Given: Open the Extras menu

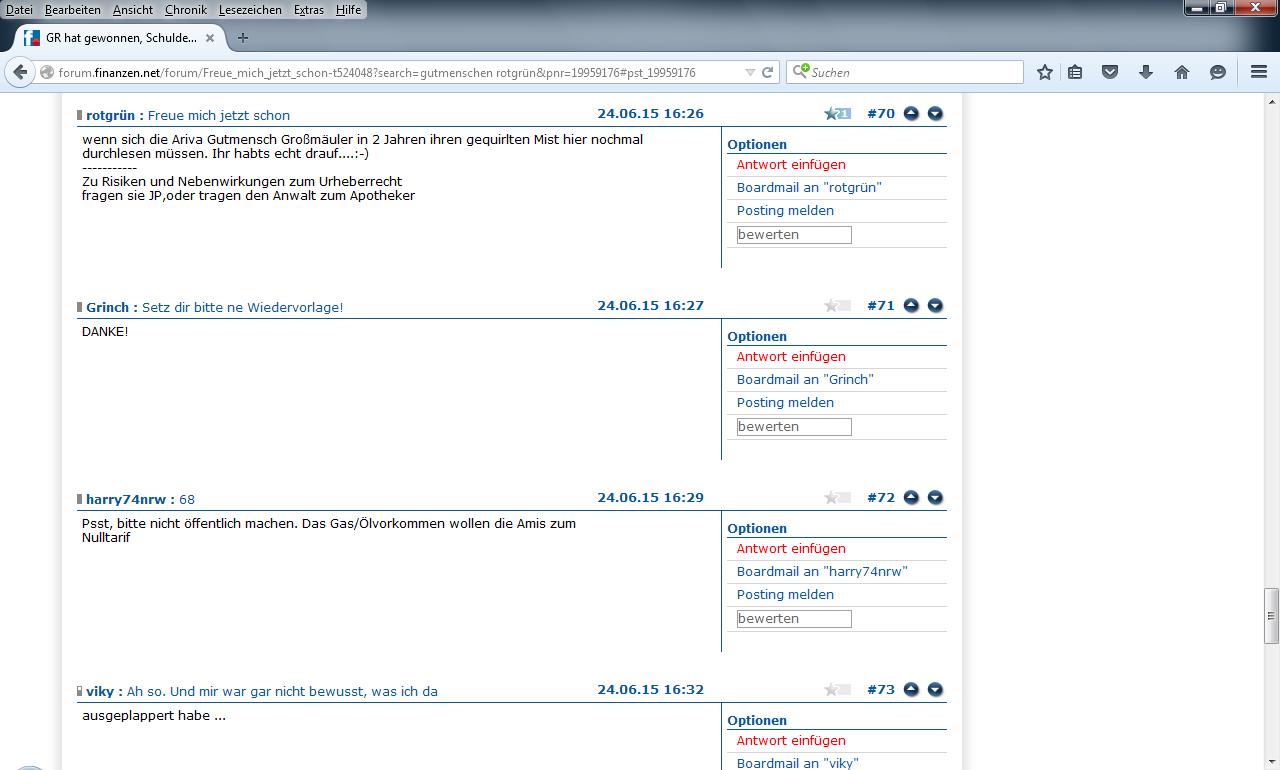Looking at the screenshot, I should 309,10.
